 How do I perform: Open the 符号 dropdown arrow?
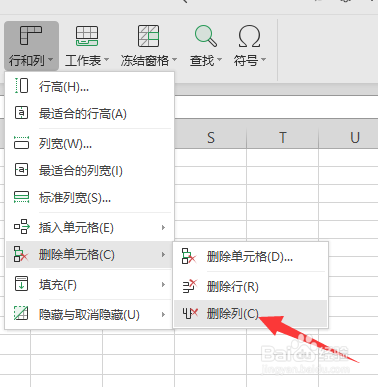pos(263,60)
